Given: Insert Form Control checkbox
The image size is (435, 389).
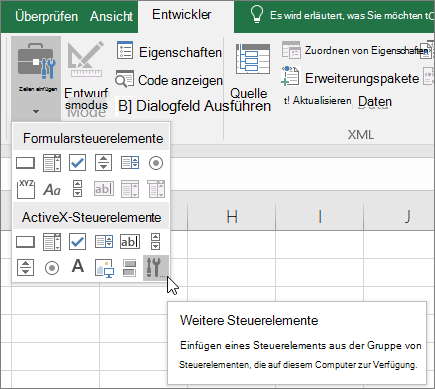Looking at the screenshot, I should (77, 163).
